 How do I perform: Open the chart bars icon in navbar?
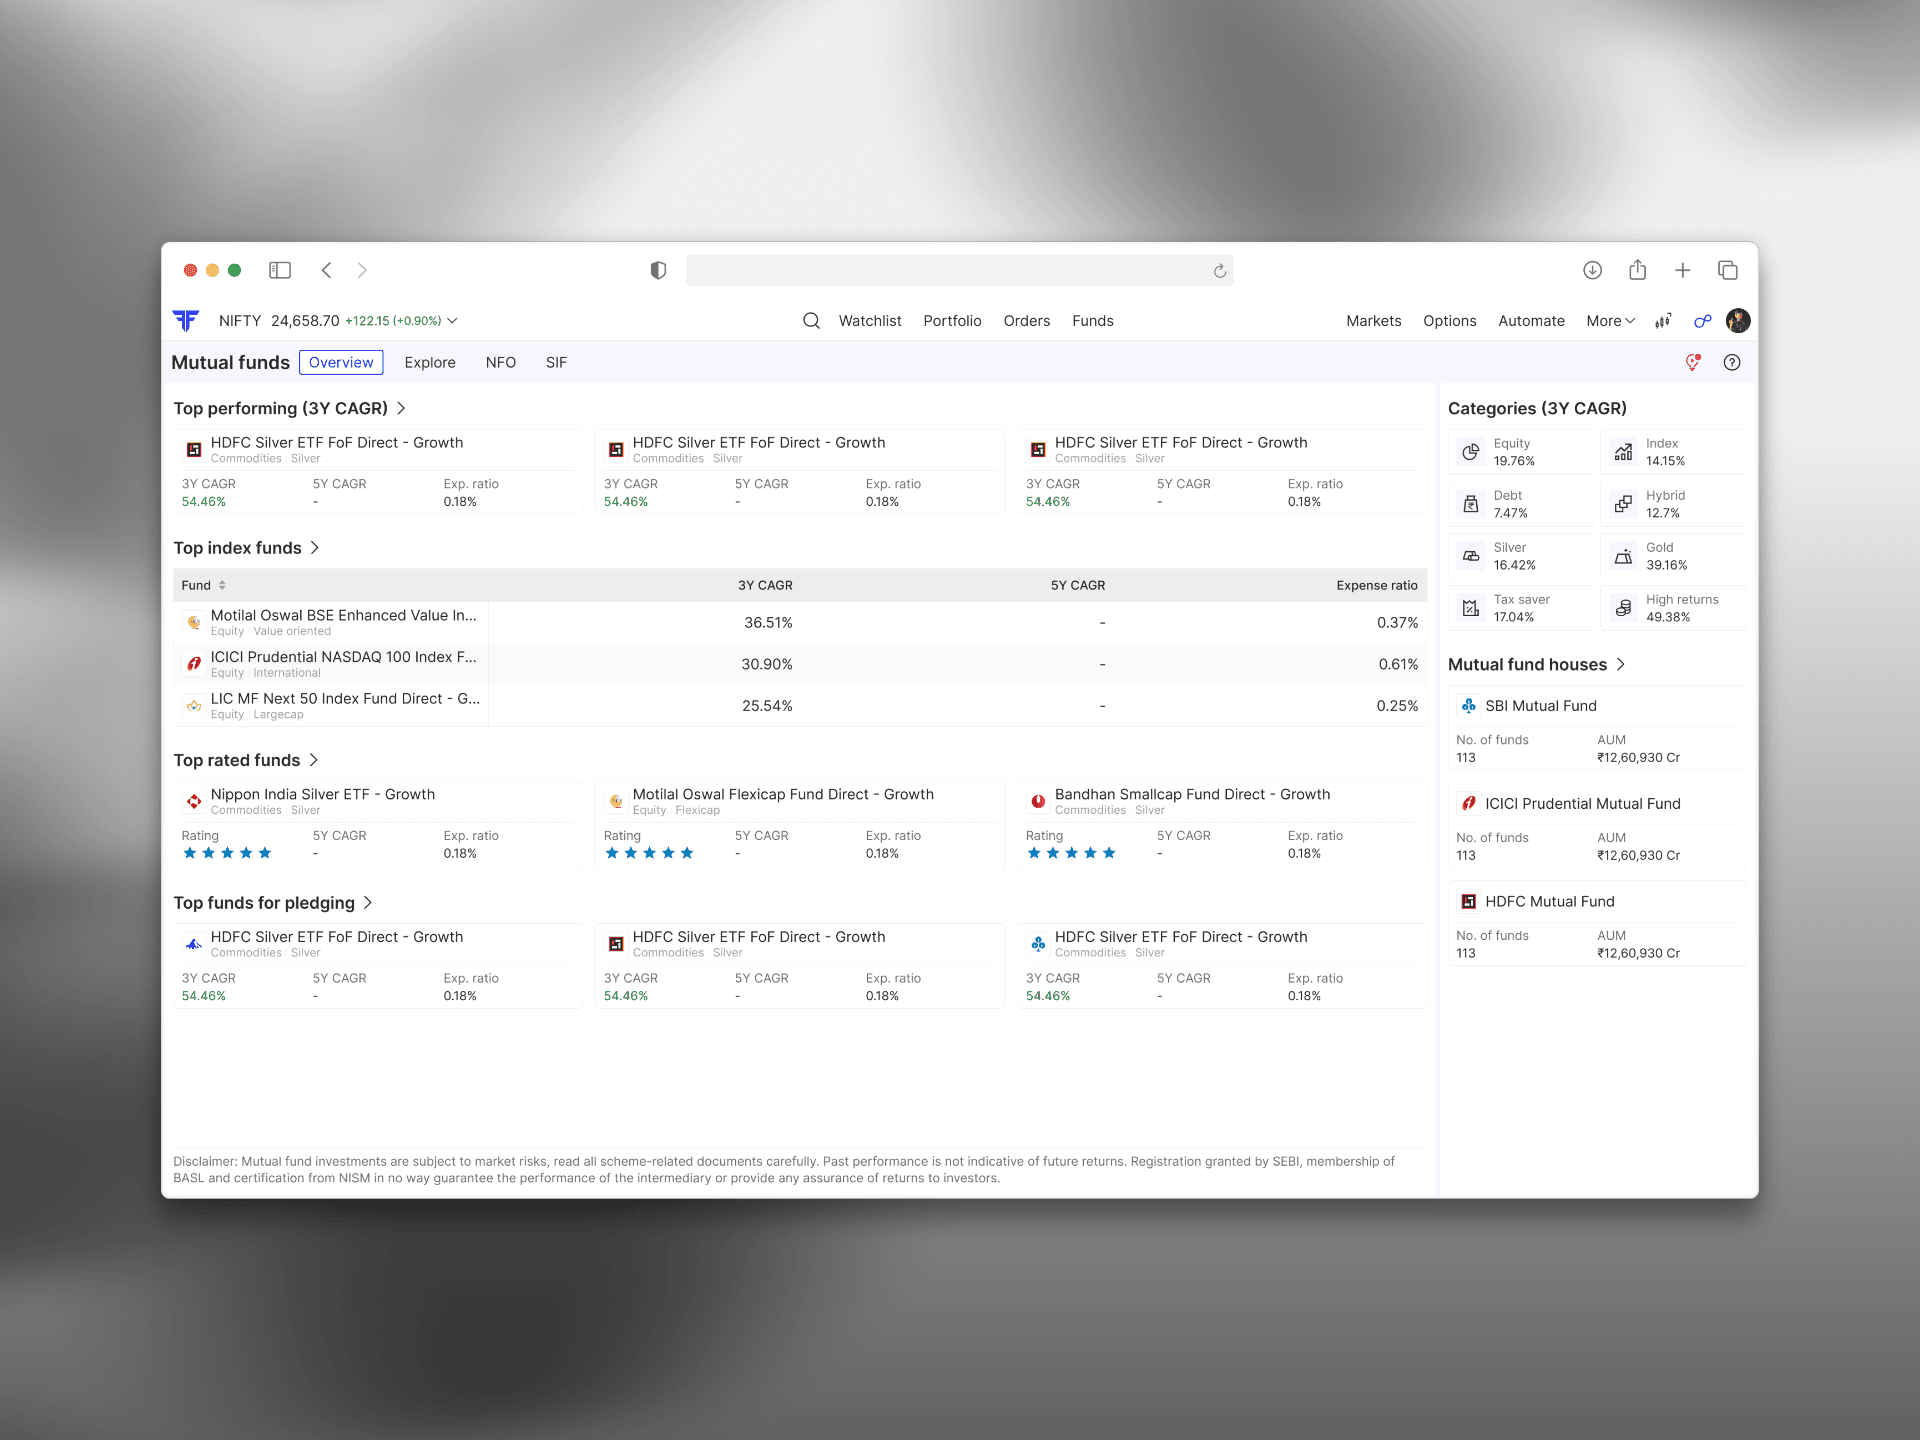[x=1663, y=321]
